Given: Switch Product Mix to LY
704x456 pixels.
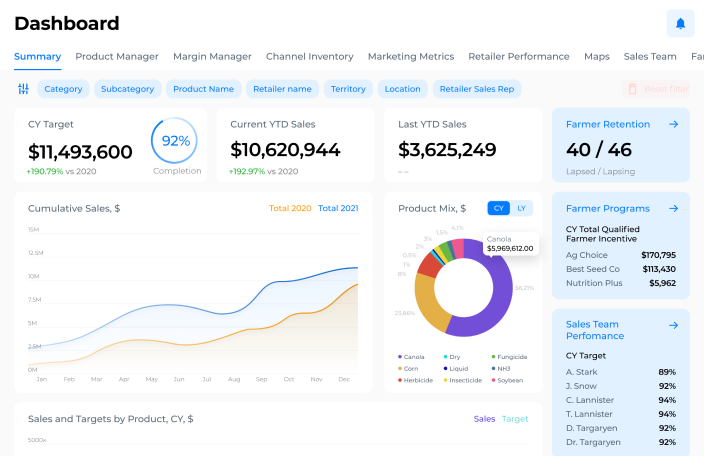Looking at the screenshot, I should click(521, 208).
